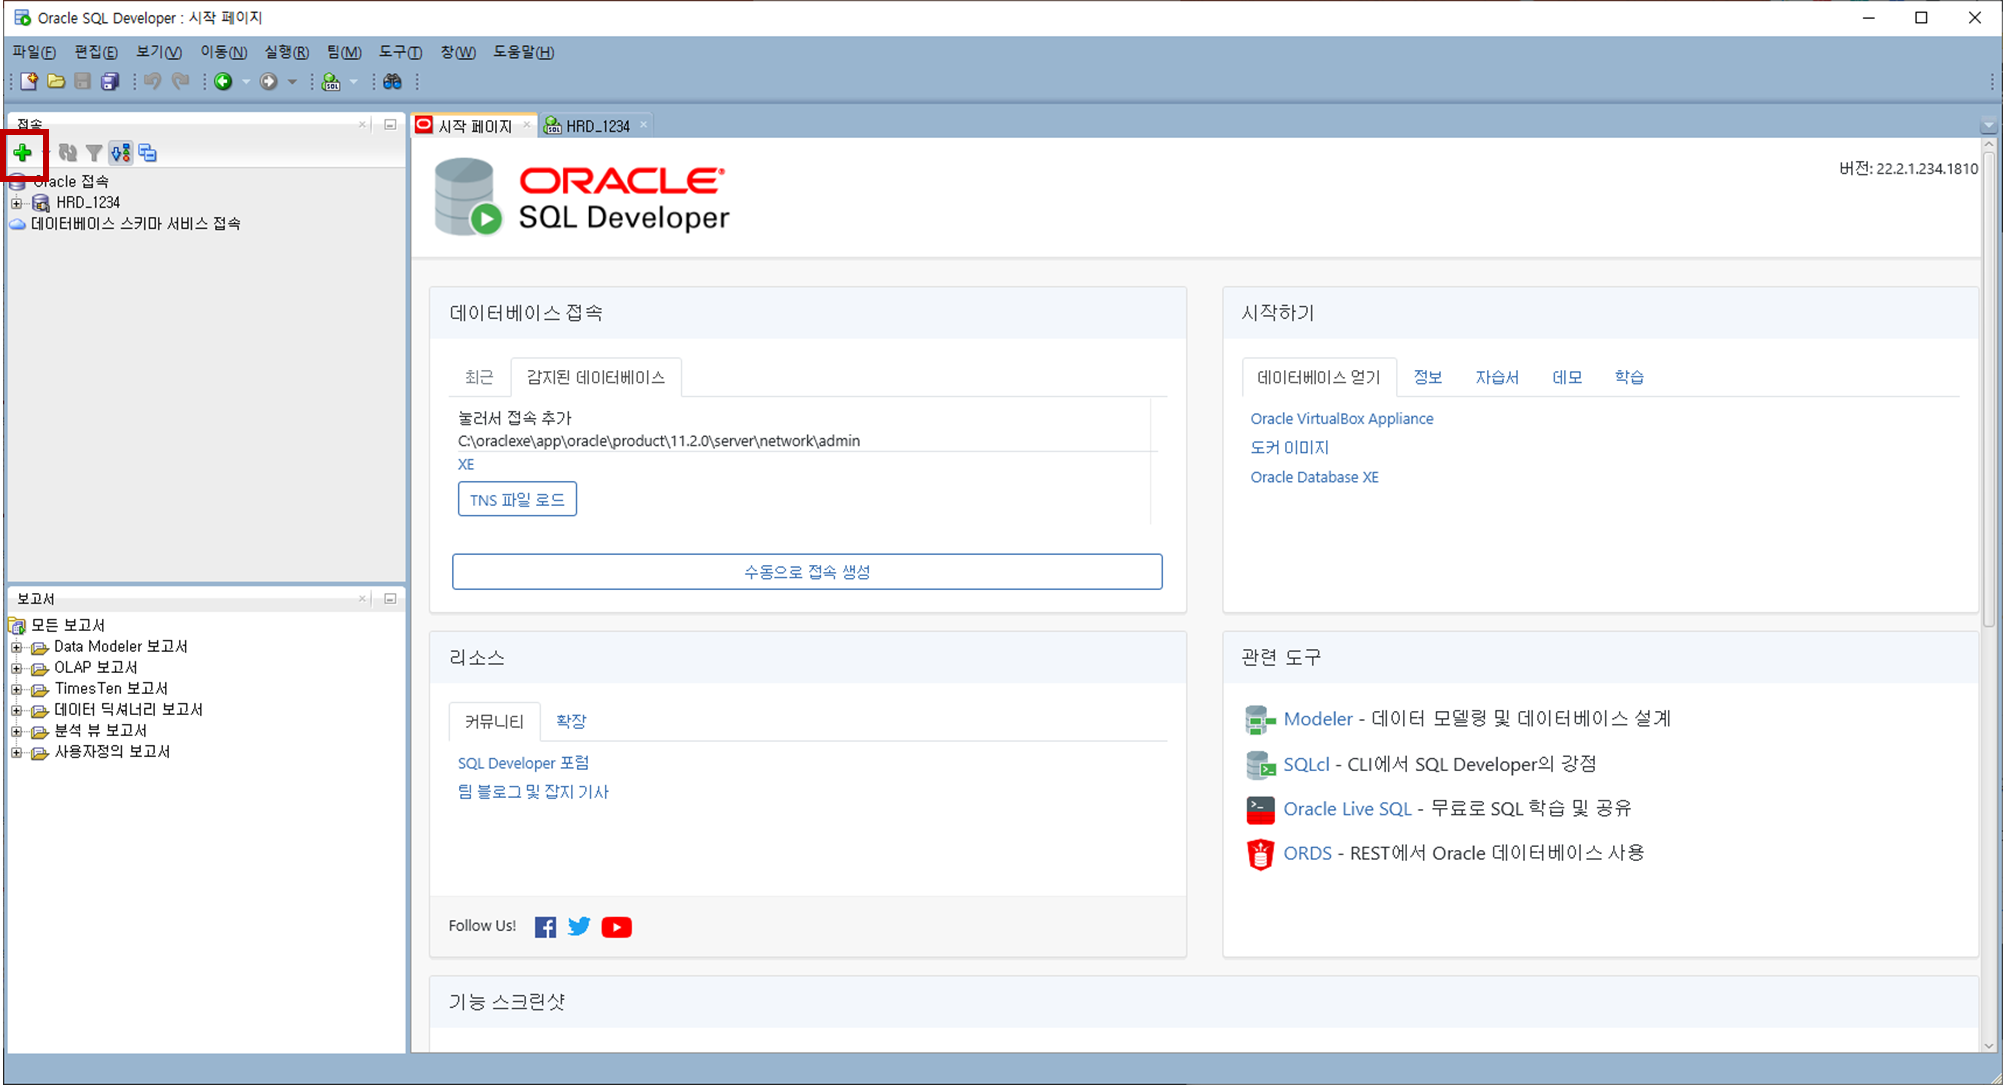Click the Facebook icon

pyautogui.click(x=545, y=927)
